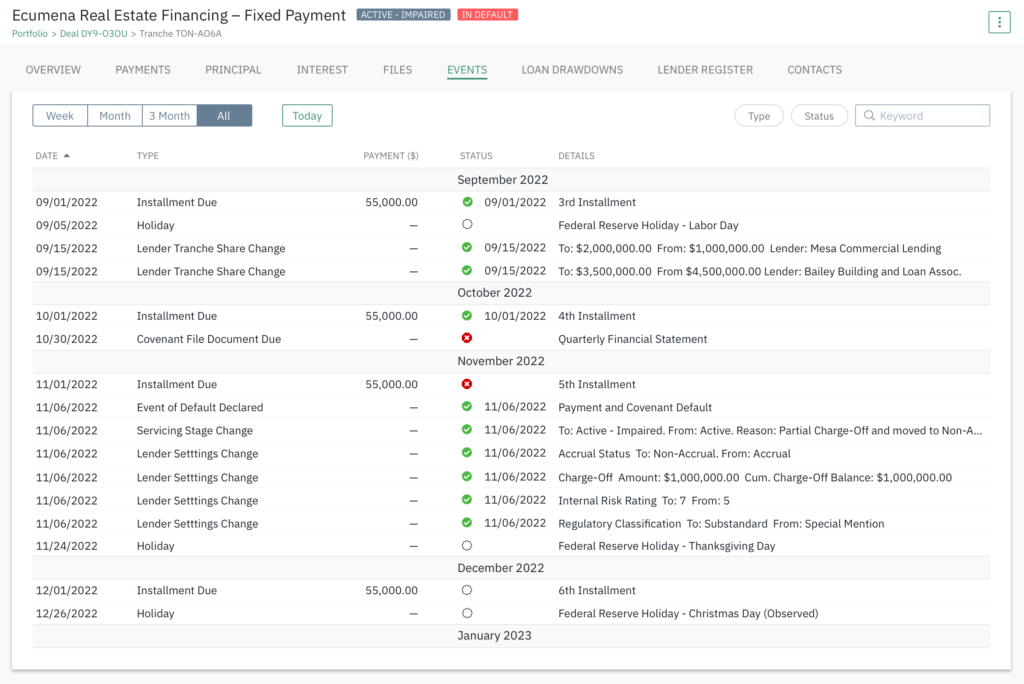Select the Week view toggle
The image size is (1024, 684).
coord(60,116)
